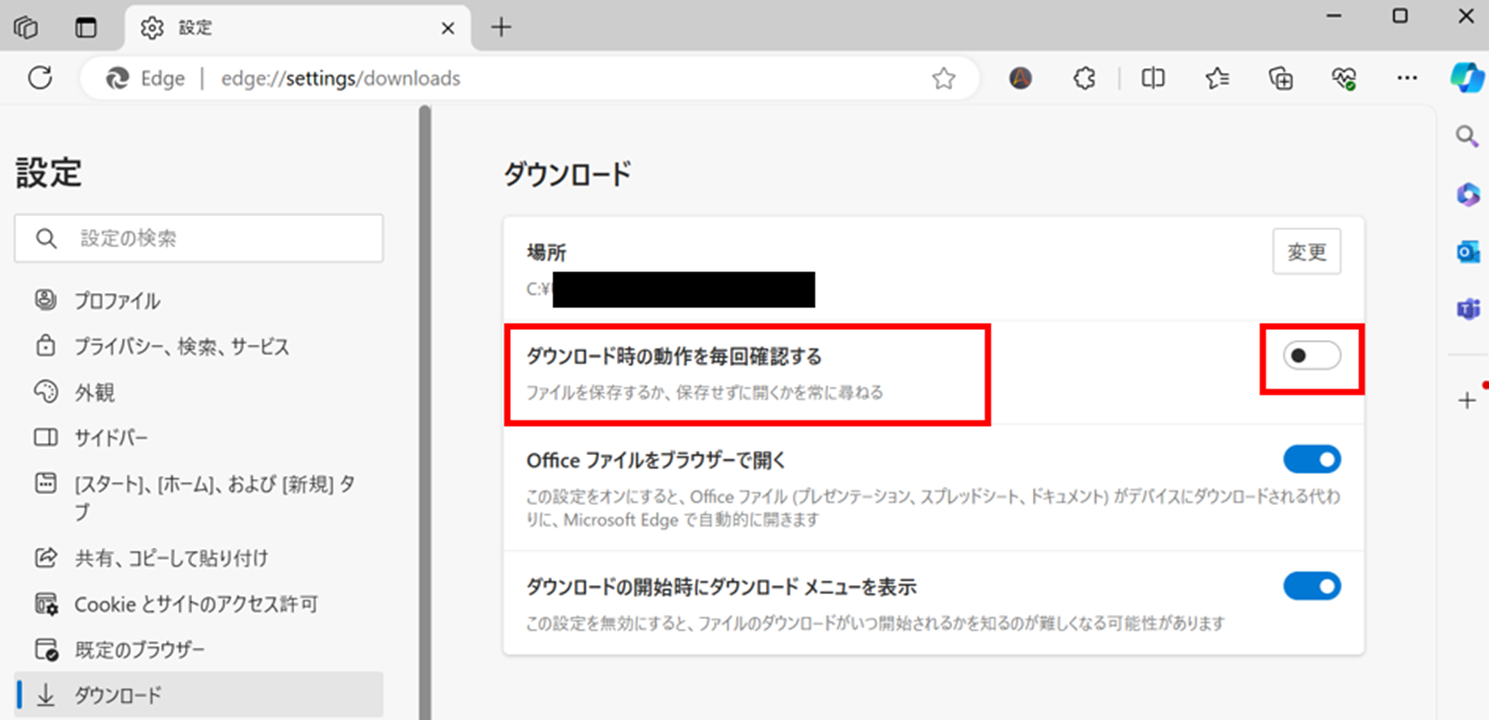Open the tab actions menu icon
The height and width of the screenshot is (720, 1489).
click(x=87, y=28)
